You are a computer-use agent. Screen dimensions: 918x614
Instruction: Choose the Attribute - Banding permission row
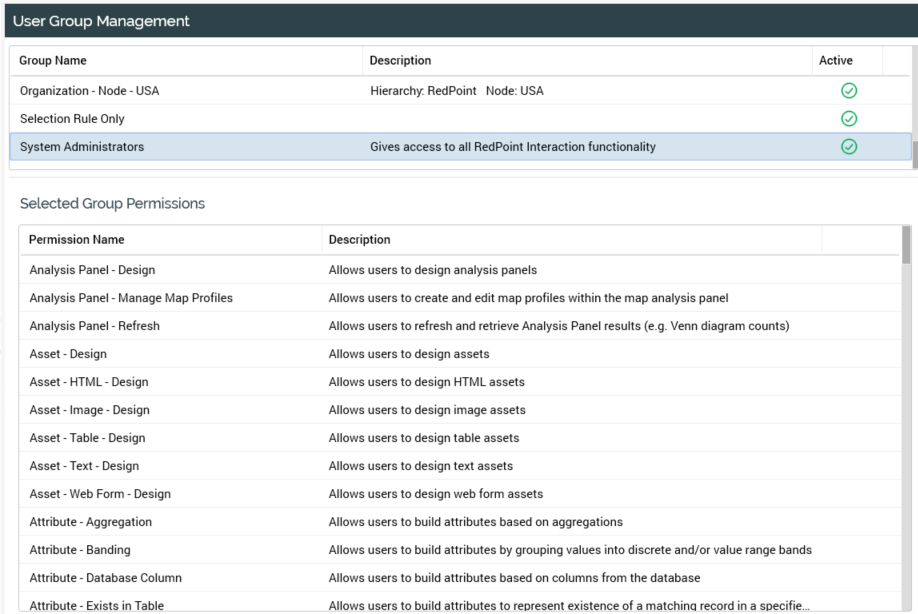80,550
